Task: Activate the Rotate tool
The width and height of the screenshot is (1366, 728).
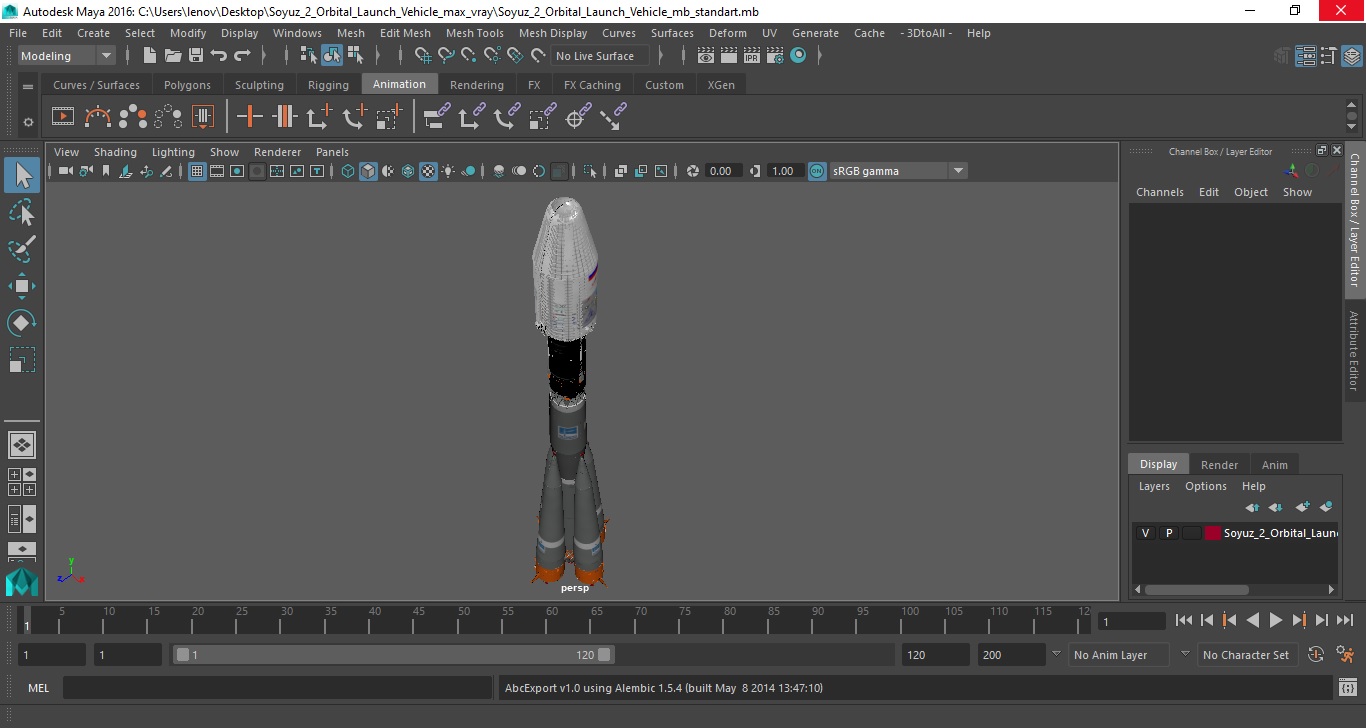Action: coord(22,323)
